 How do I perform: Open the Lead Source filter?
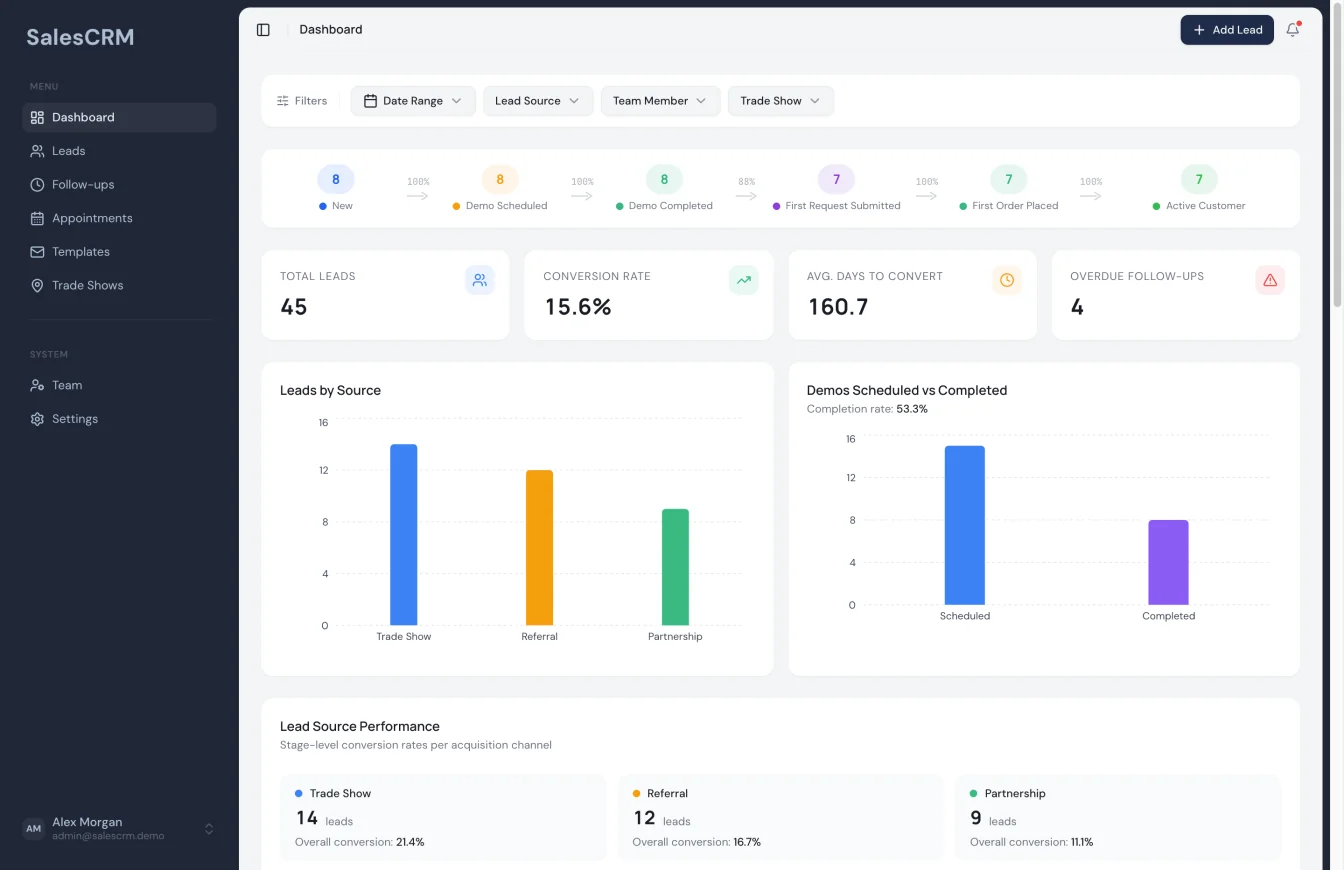click(x=537, y=100)
